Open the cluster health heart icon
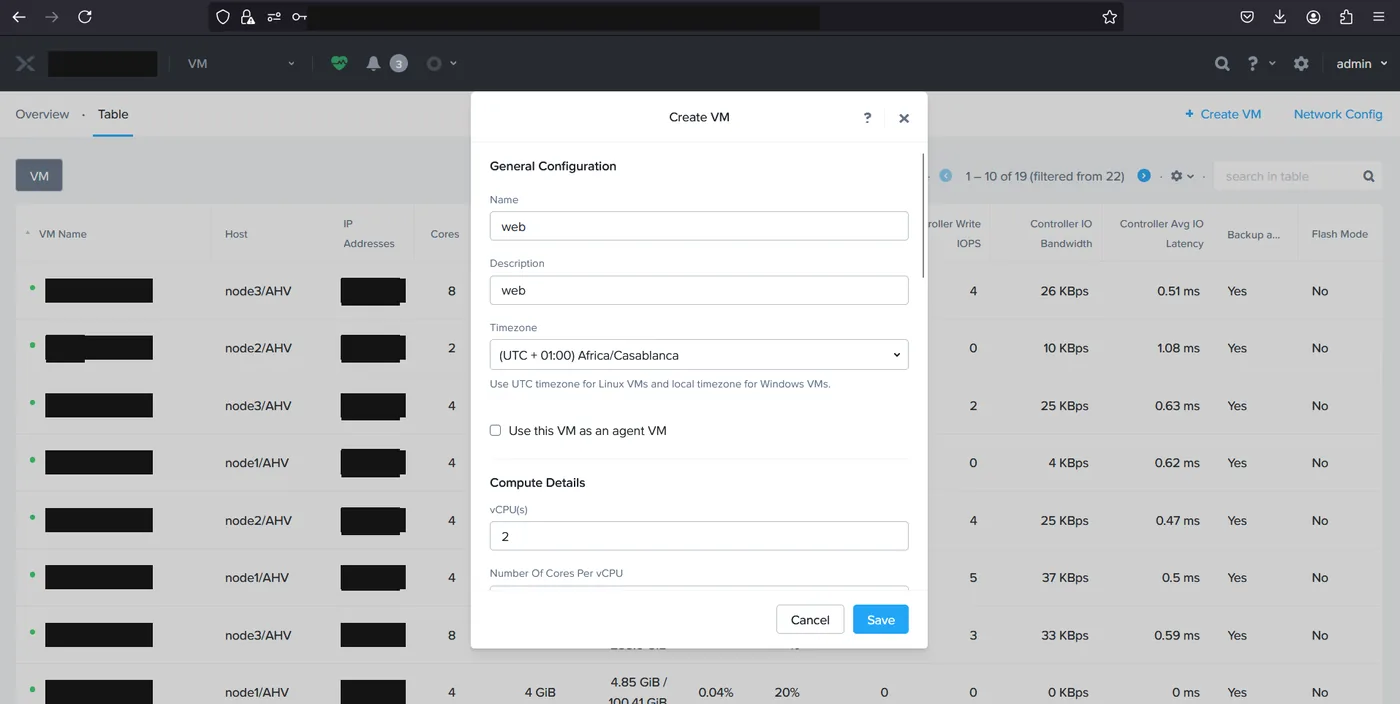This screenshot has height=704, width=1400. pyautogui.click(x=339, y=63)
